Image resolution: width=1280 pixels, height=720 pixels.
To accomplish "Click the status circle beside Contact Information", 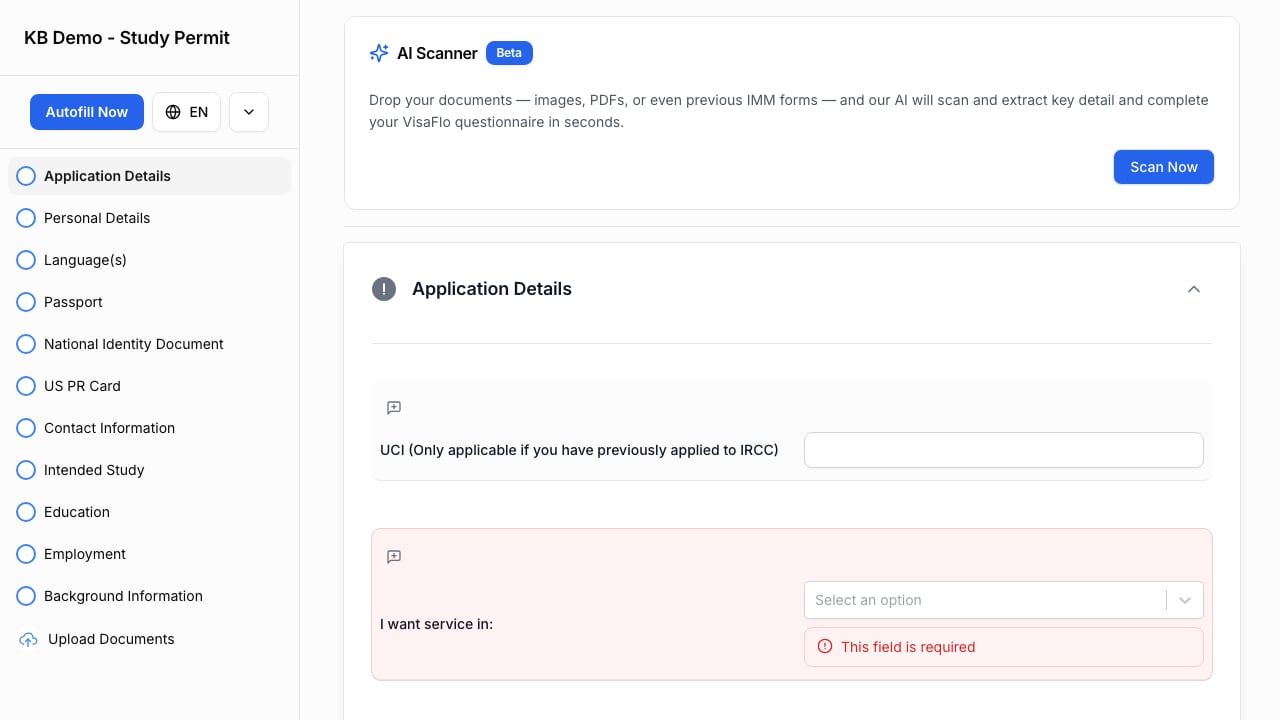I will [x=26, y=428].
